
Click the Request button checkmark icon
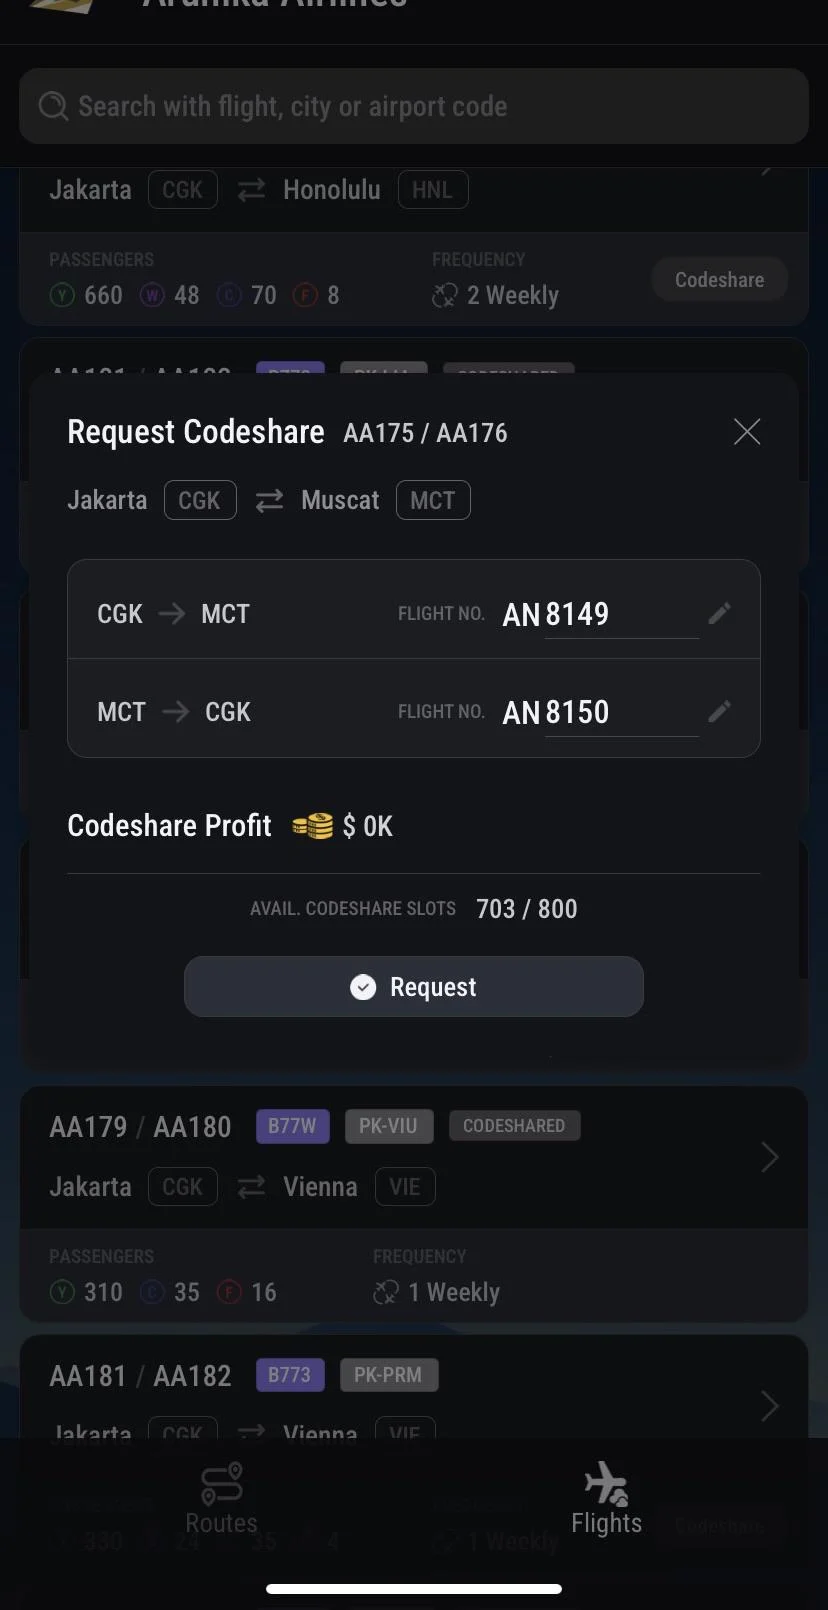click(363, 987)
